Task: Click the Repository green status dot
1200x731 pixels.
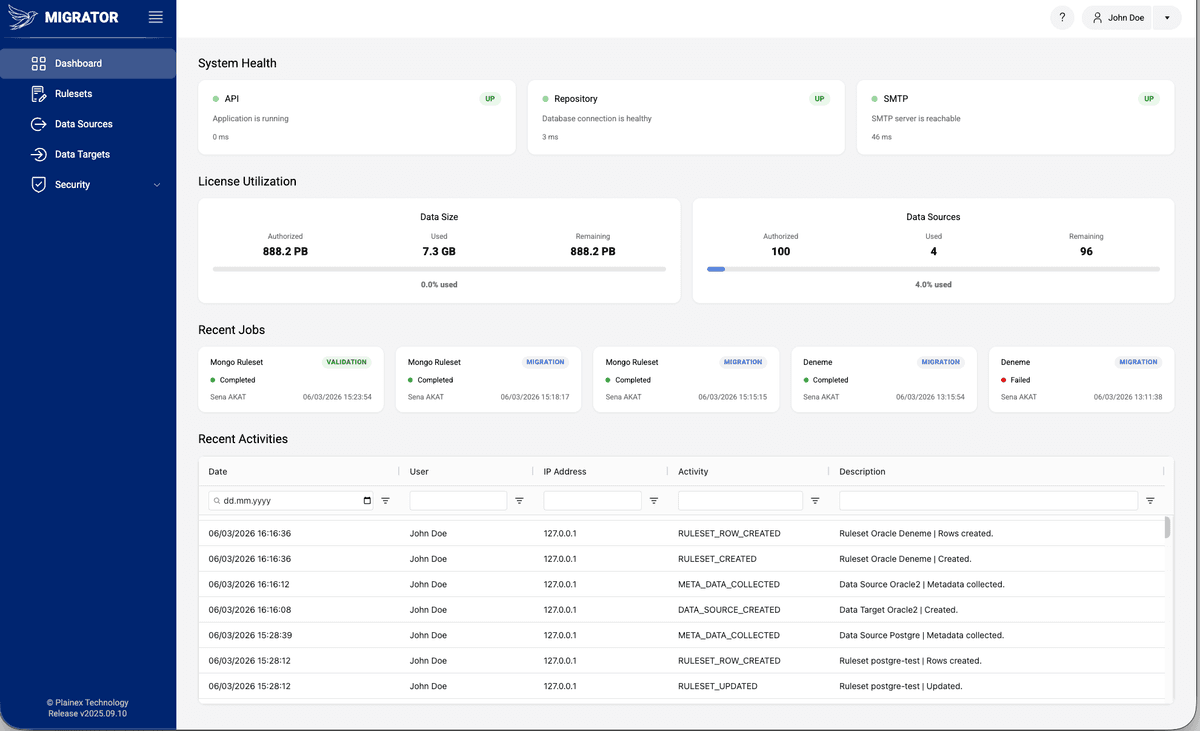Action: [545, 99]
